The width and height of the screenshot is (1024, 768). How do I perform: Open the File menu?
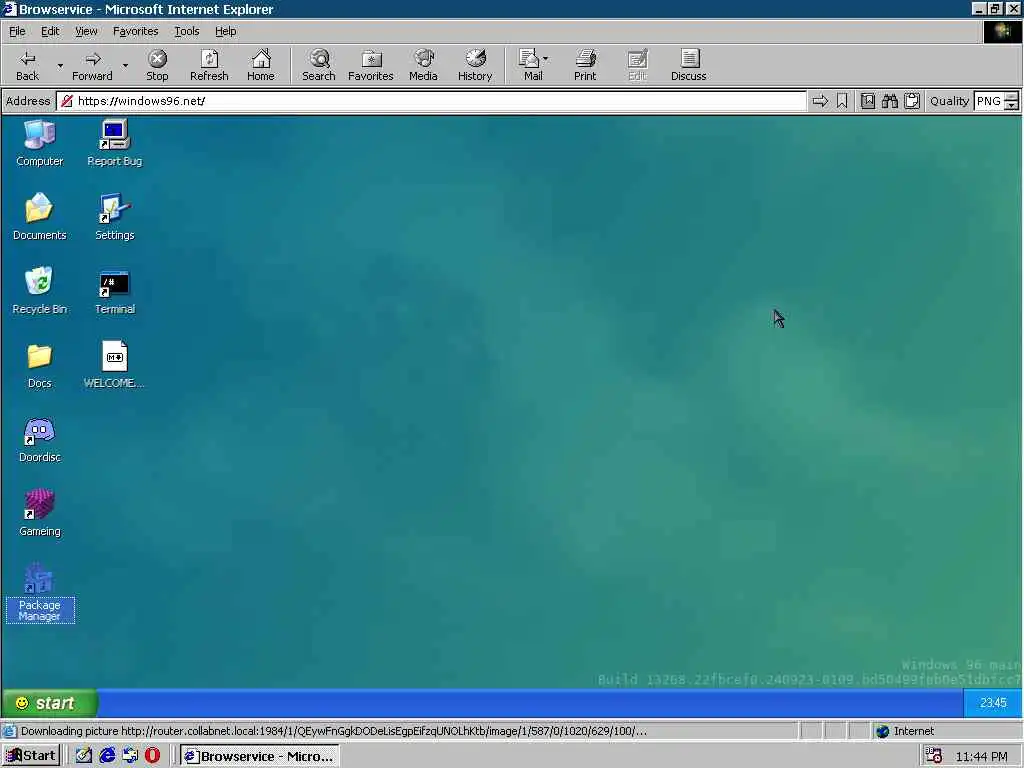(17, 31)
